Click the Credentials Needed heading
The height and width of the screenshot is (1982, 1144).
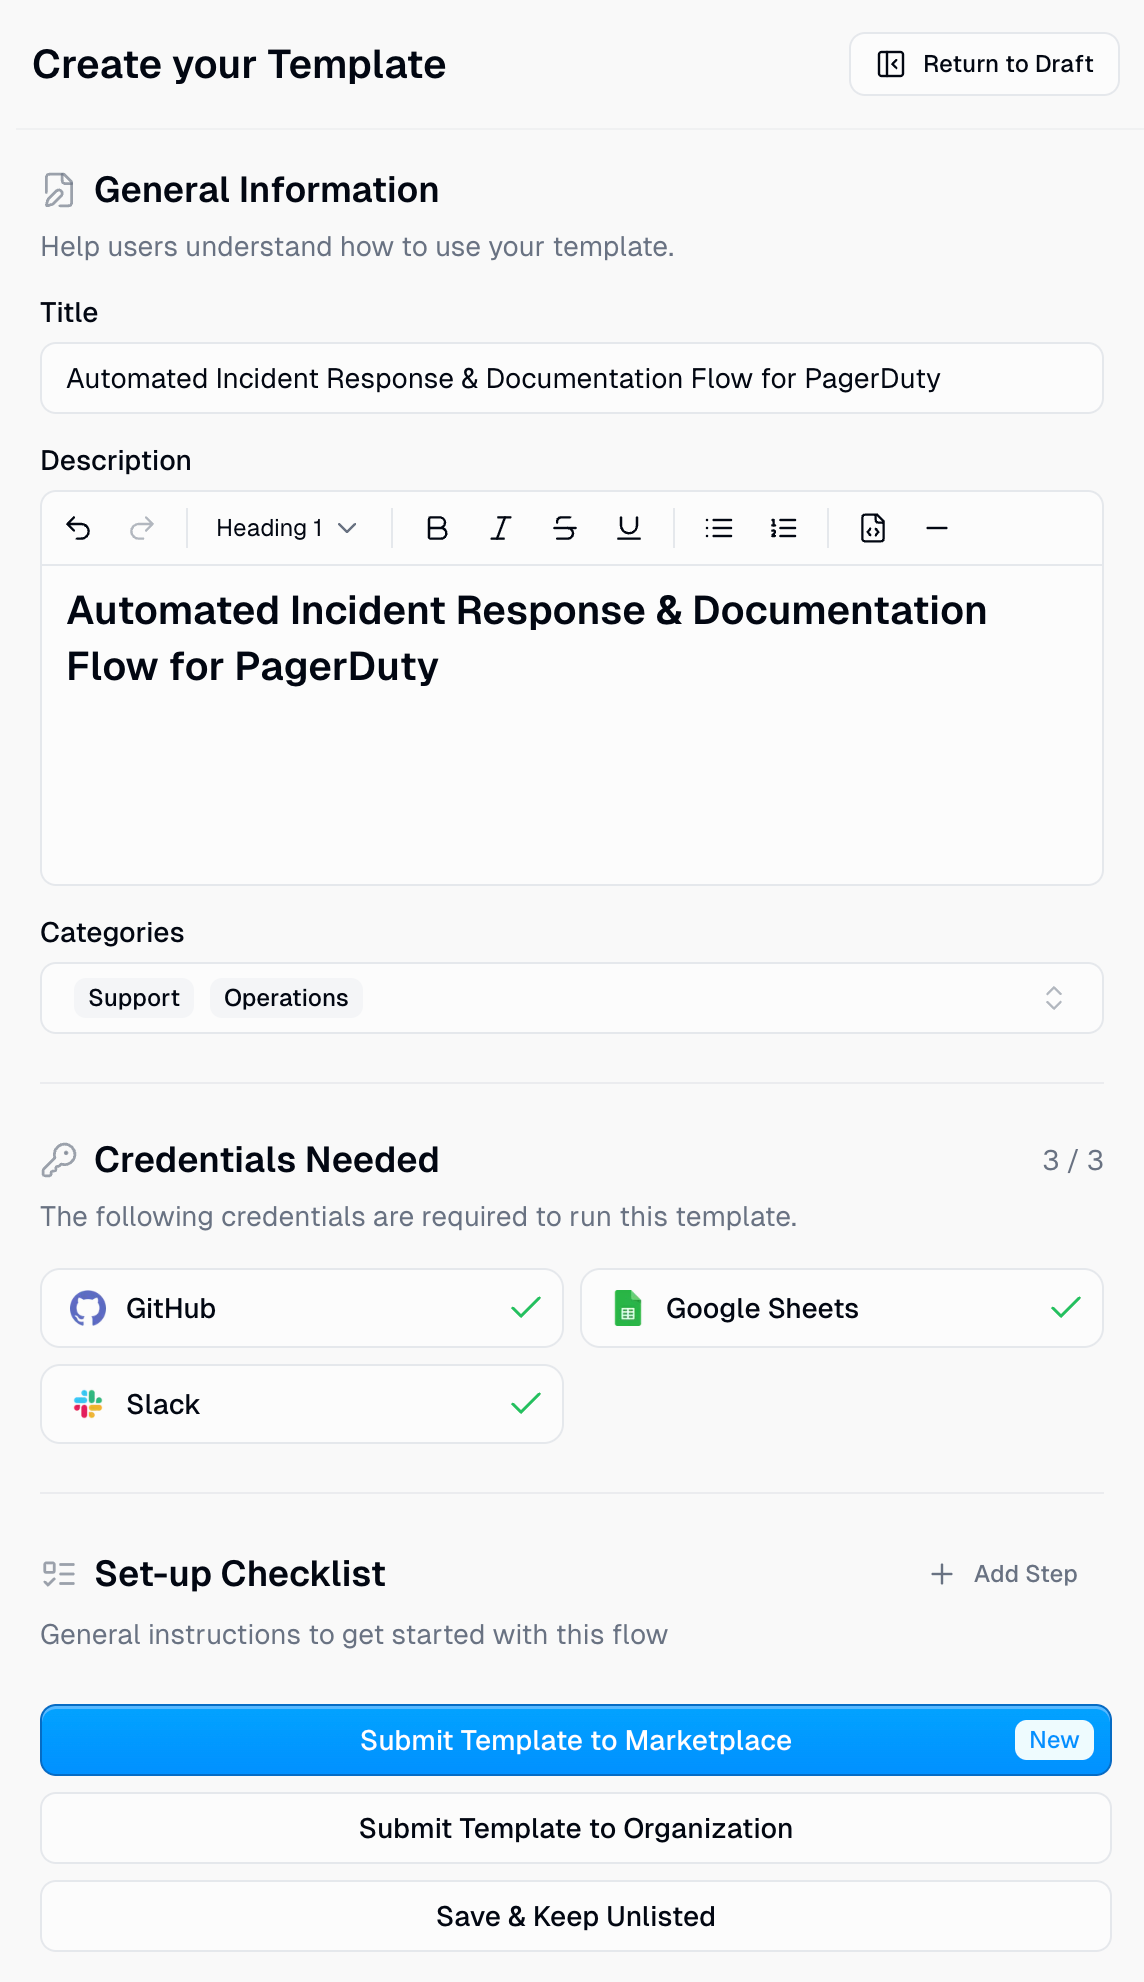[267, 1160]
